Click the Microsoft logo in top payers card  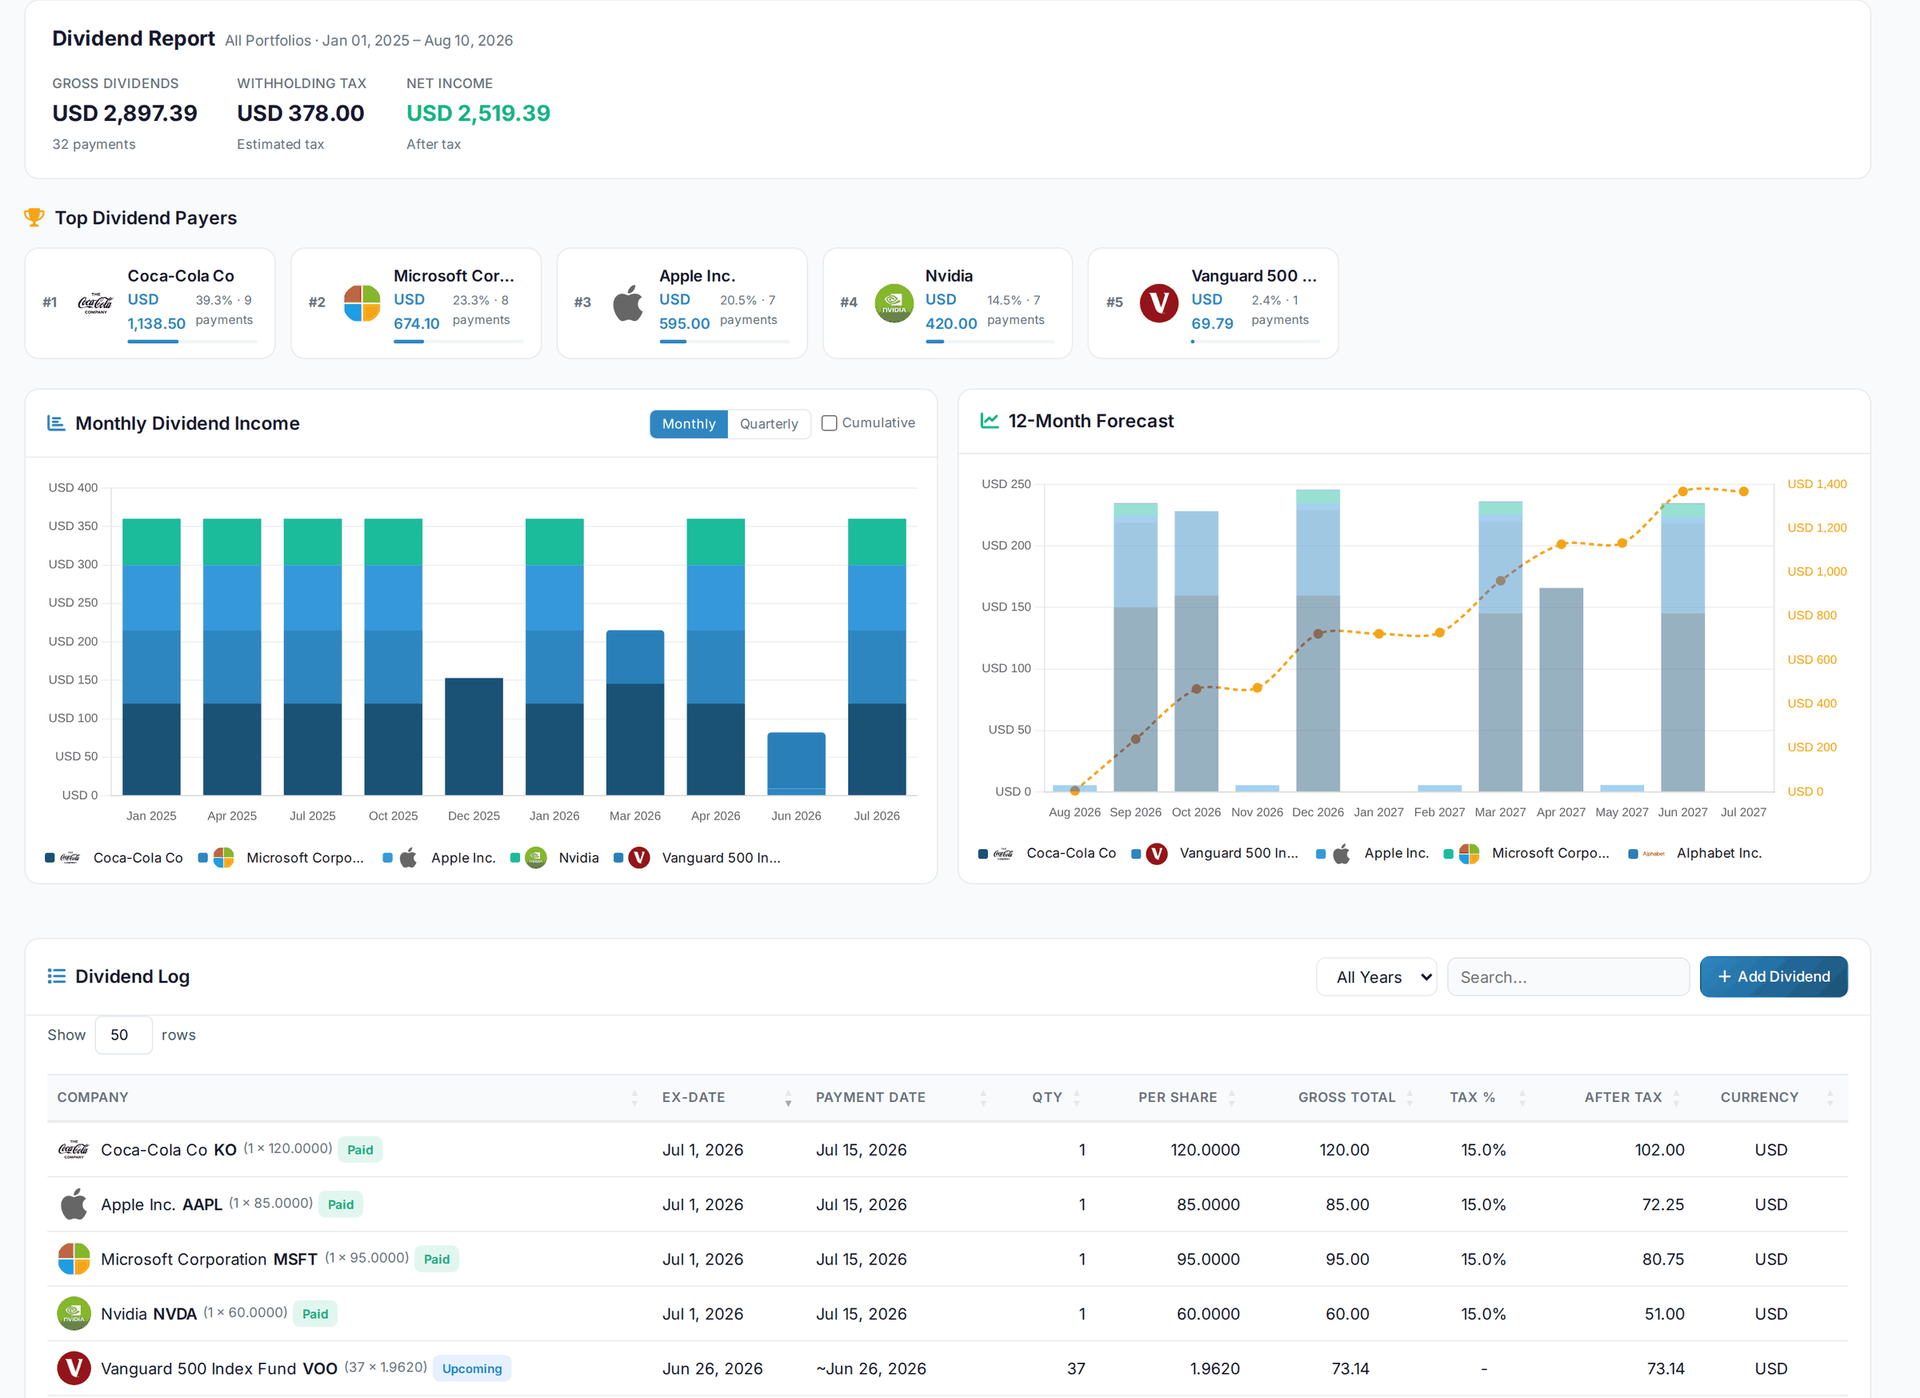coord(362,303)
